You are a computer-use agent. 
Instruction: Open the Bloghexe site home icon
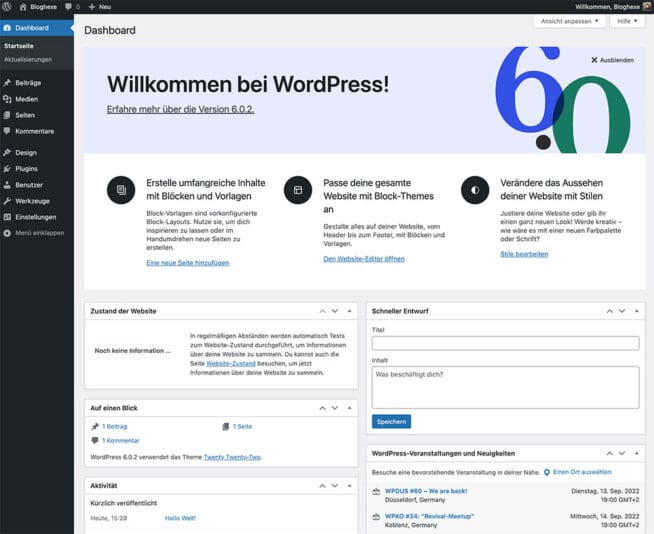pos(23,7)
